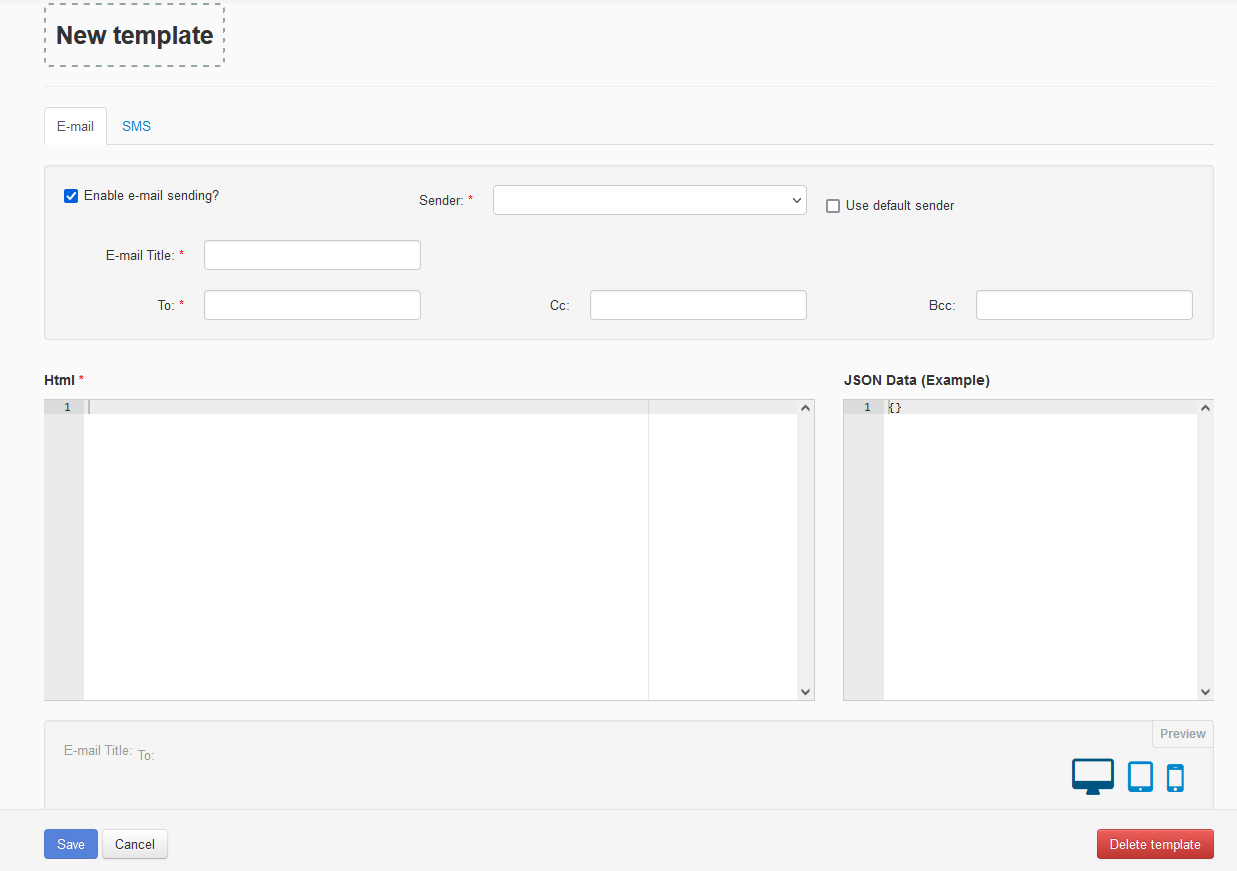The width and height of the screenshot is (1237, 871).
Task: Click the Bcc input field
Action: point(1084,305)
